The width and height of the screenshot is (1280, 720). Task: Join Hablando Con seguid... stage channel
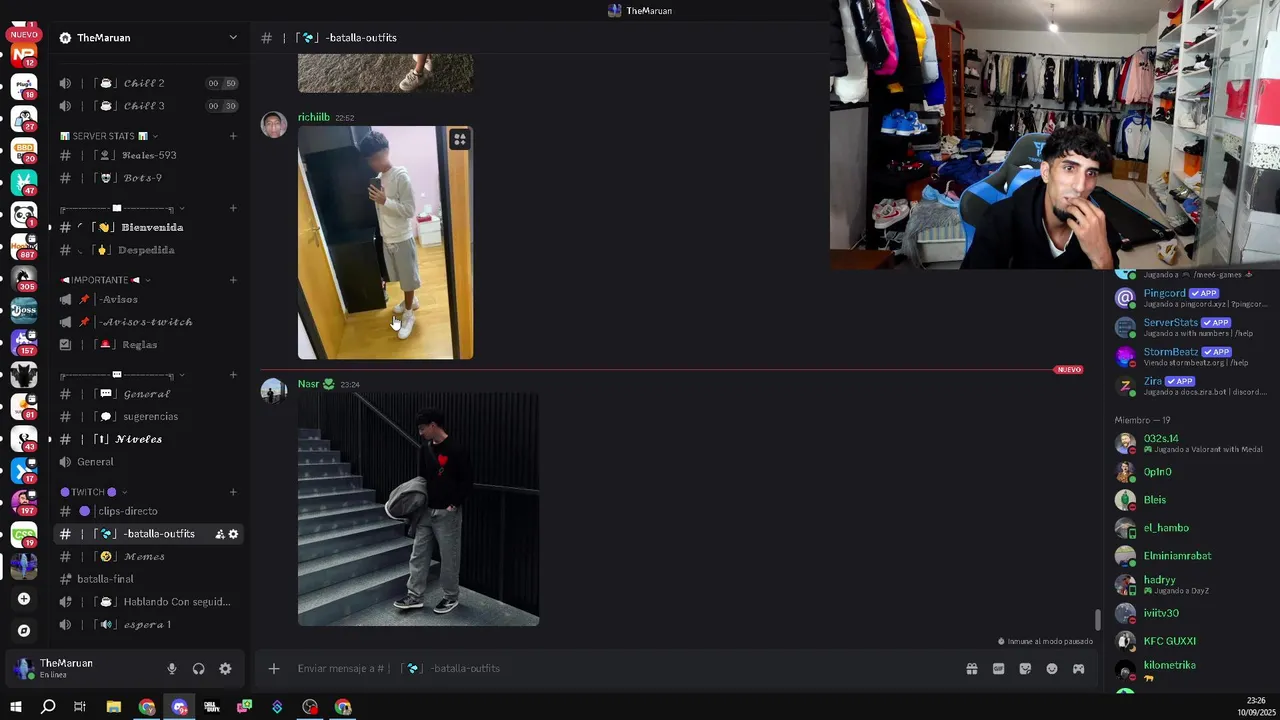(148, 602)
